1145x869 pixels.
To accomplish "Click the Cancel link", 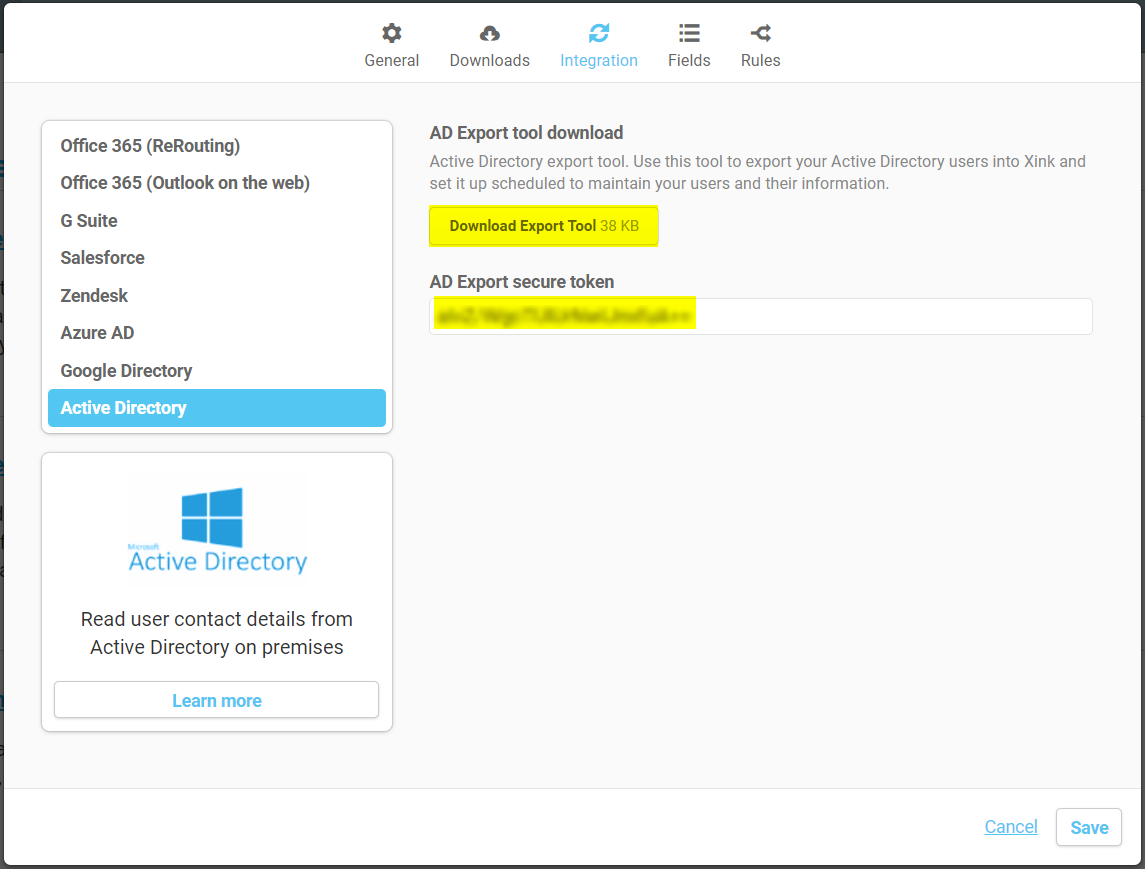I will point(1011,827).
